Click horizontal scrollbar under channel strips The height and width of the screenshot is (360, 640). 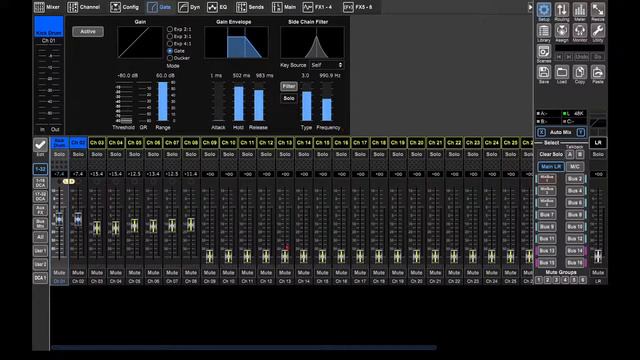tap(244, 347)
